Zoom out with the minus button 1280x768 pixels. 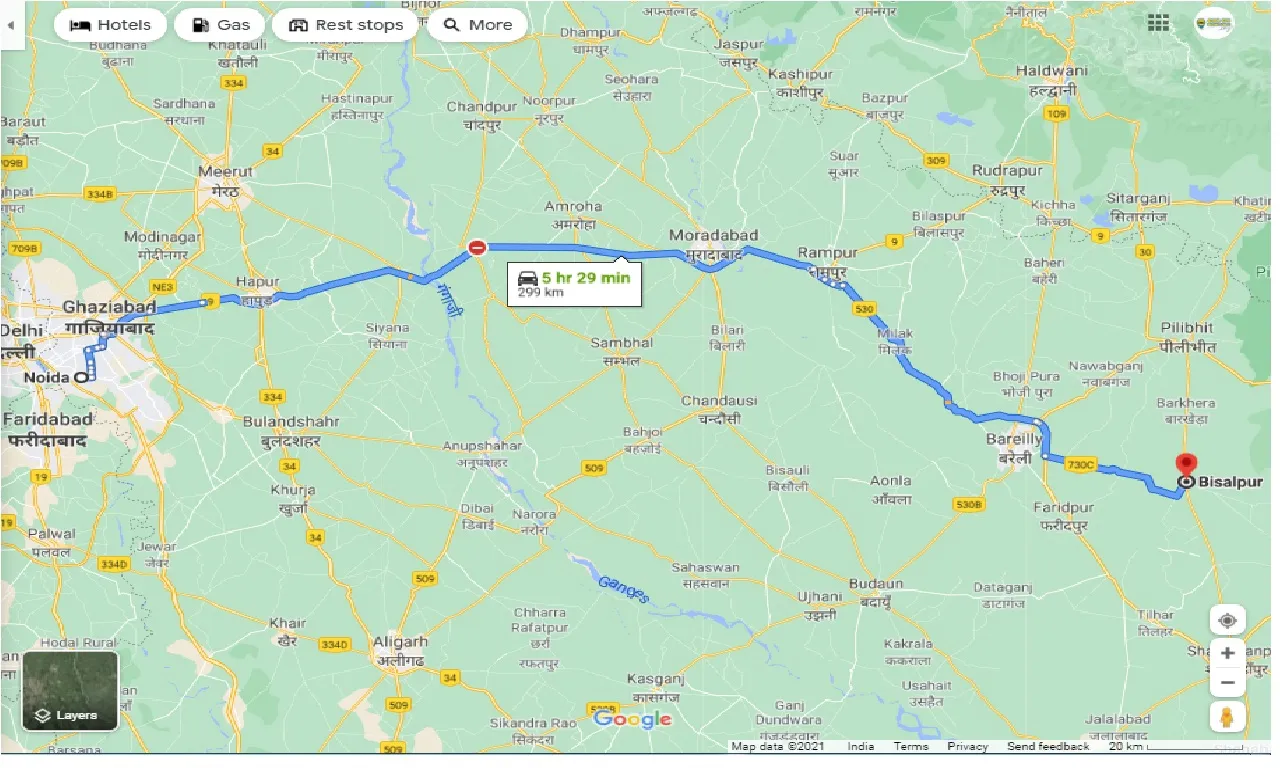tap(1227, 684)
